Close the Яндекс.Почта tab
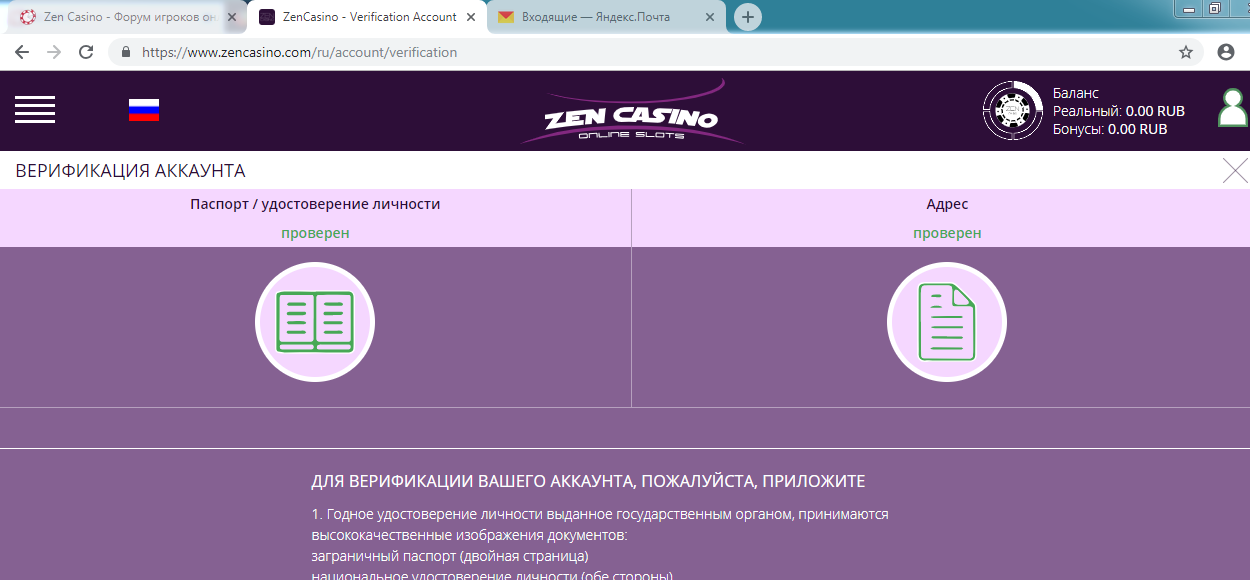 point(711,17)
